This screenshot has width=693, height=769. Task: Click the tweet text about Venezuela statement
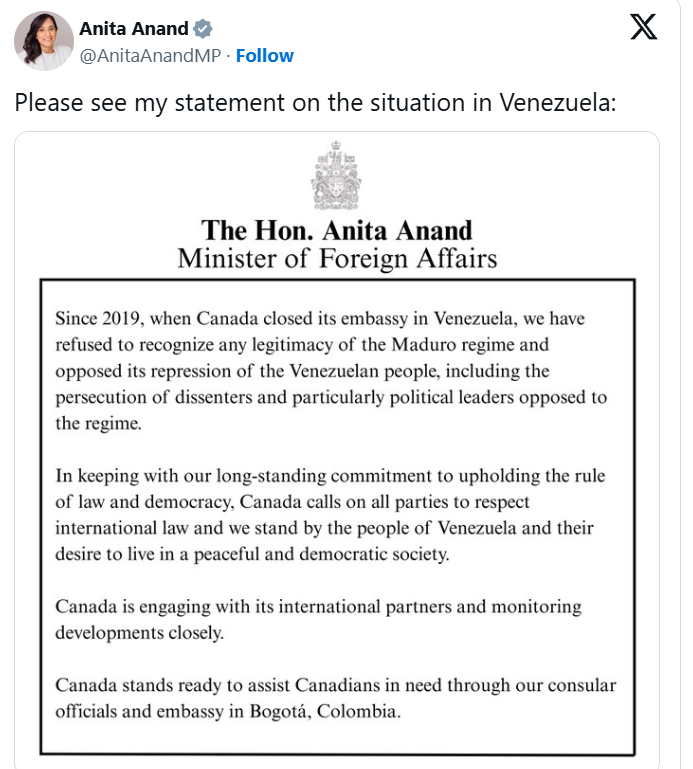point(313,103)
